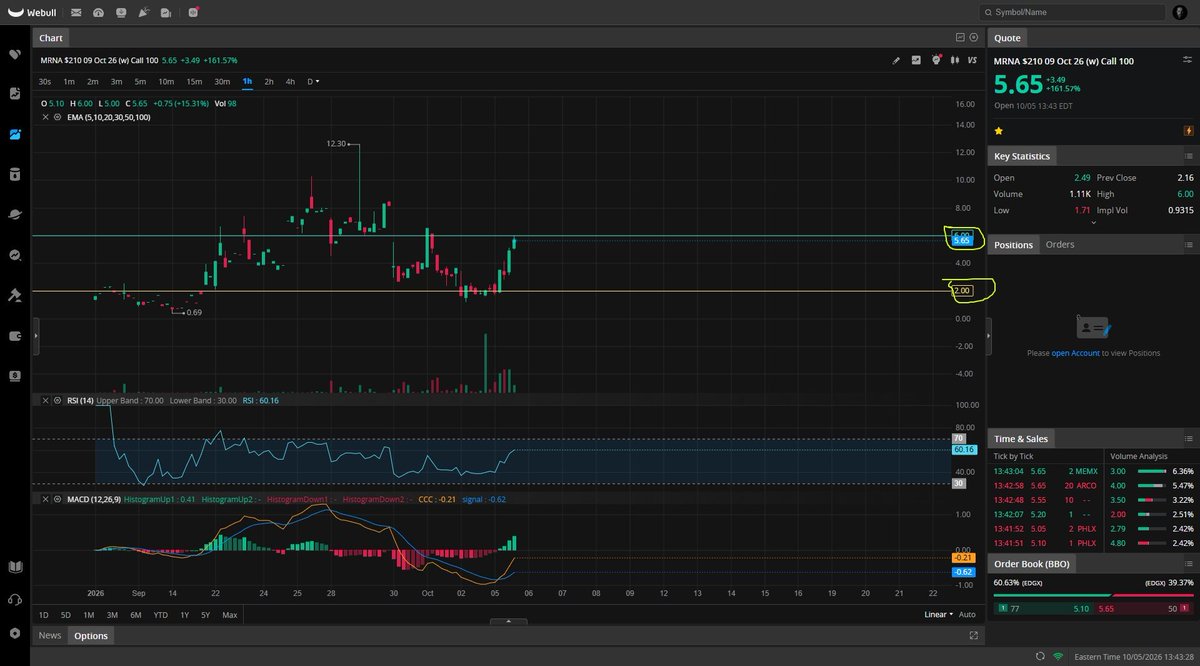Click the VS compare symbol icon
The image size is (1200, 666).
click(x=974, y=60)
